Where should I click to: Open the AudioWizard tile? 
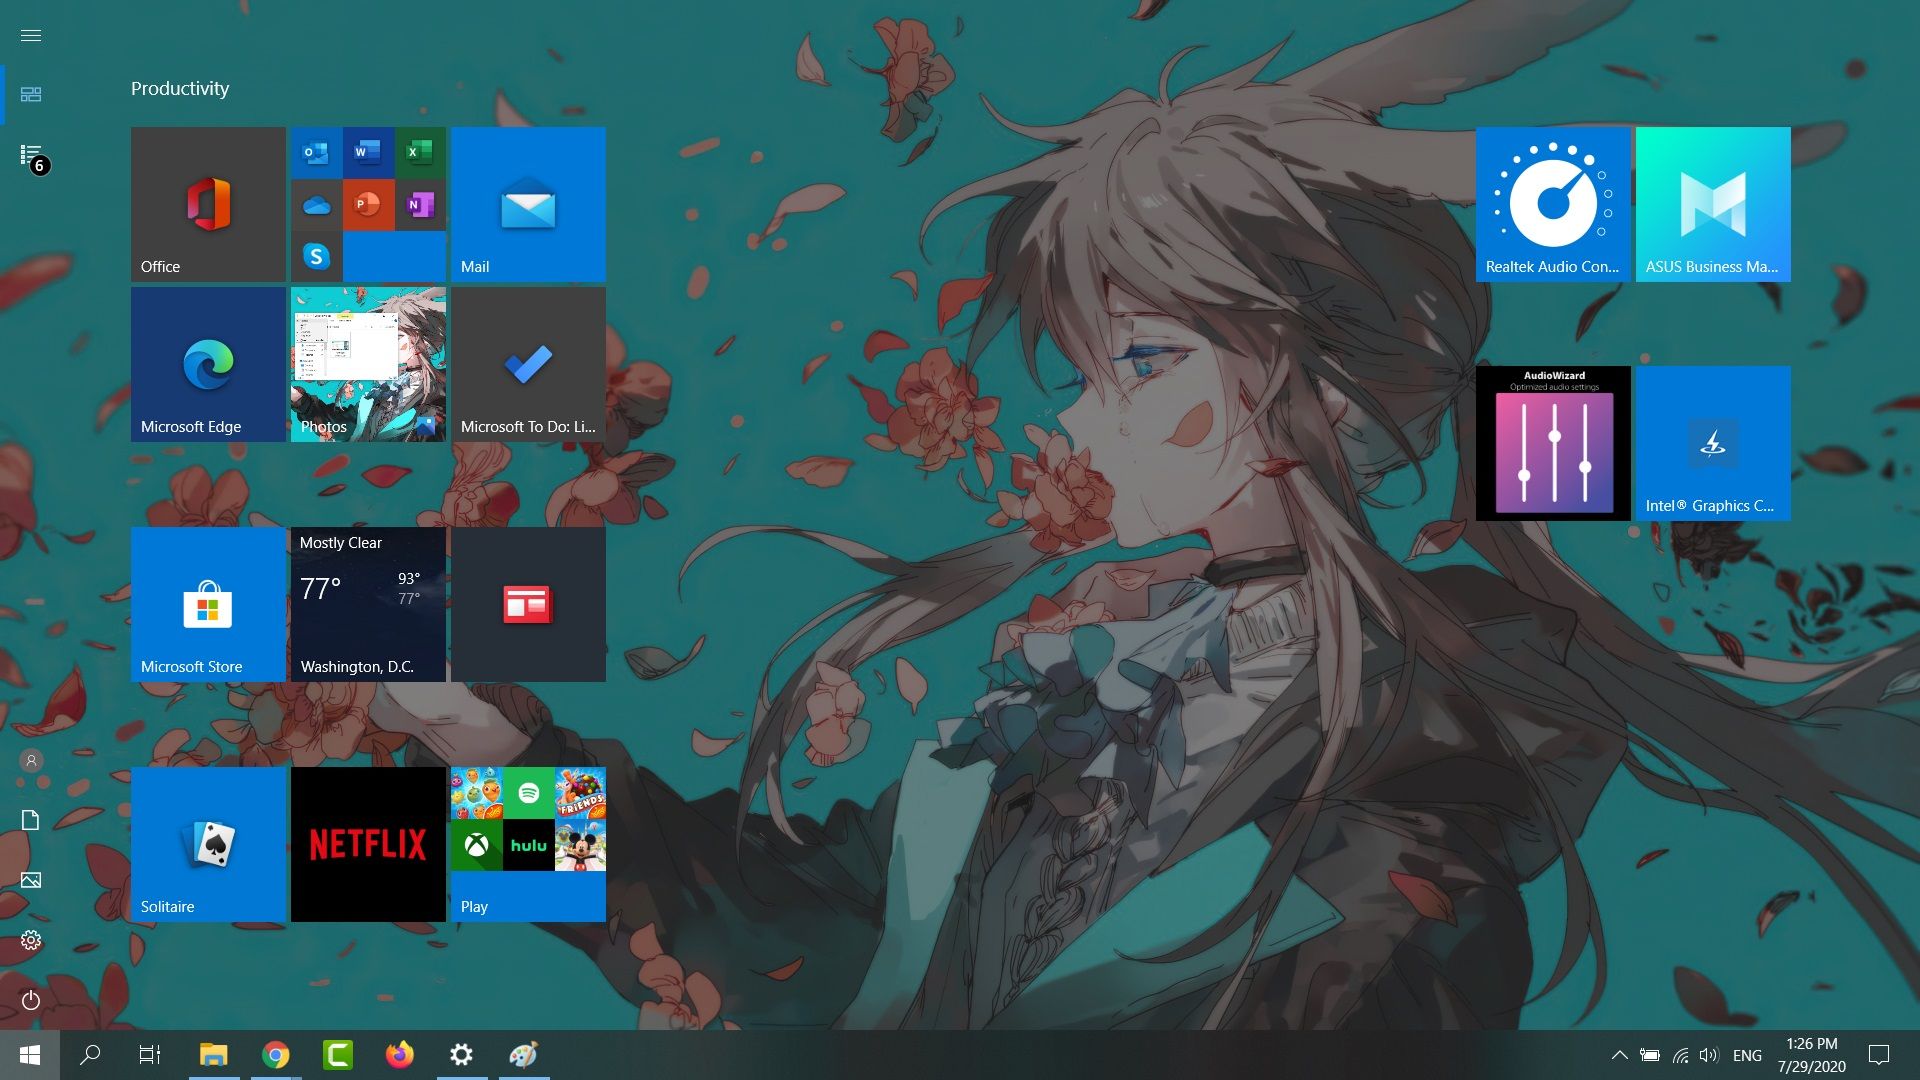coord(1553,443)
